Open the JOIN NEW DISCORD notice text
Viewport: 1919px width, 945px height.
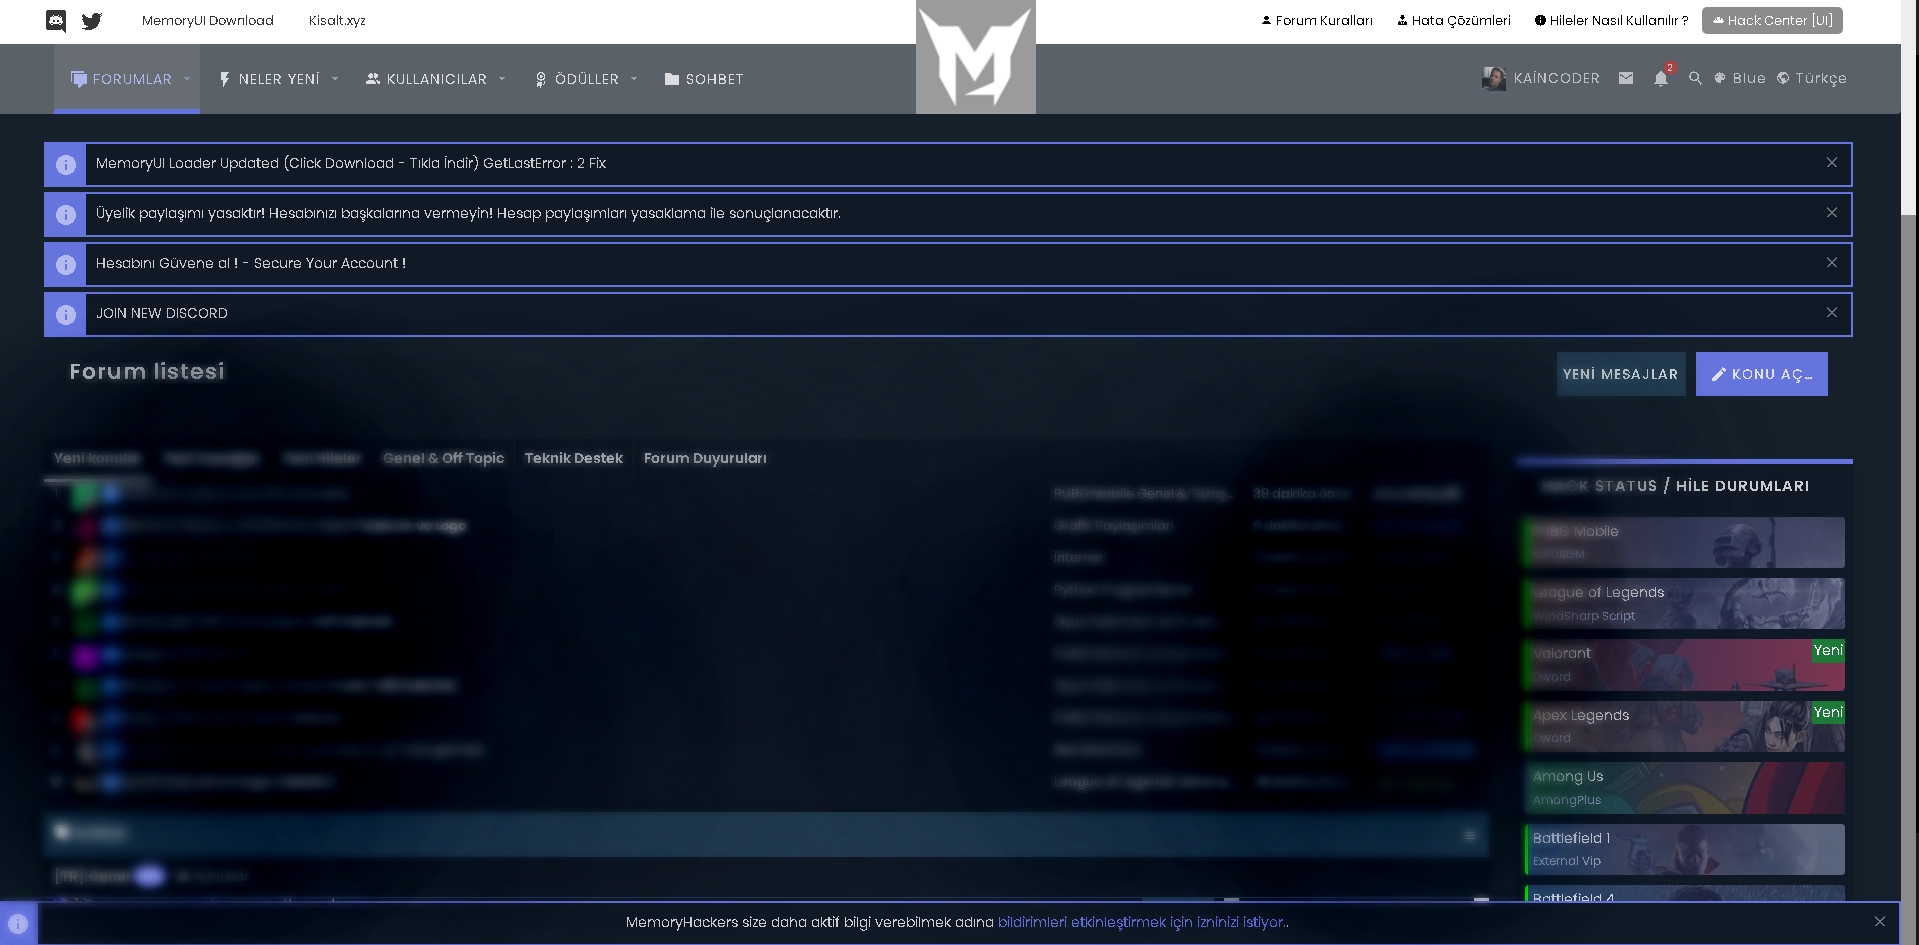pos(162,313)
